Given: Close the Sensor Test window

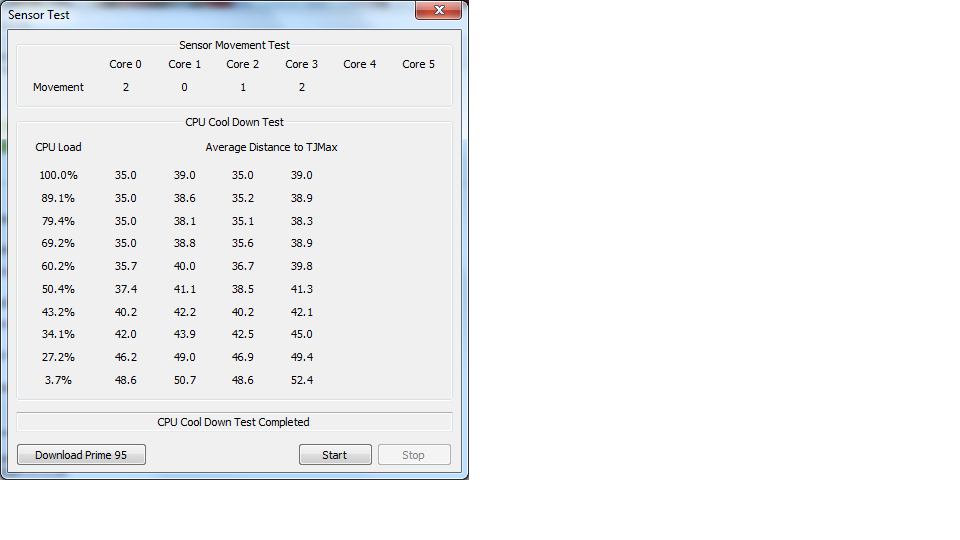Looking at the screenshot, I should tap(439, 11).
